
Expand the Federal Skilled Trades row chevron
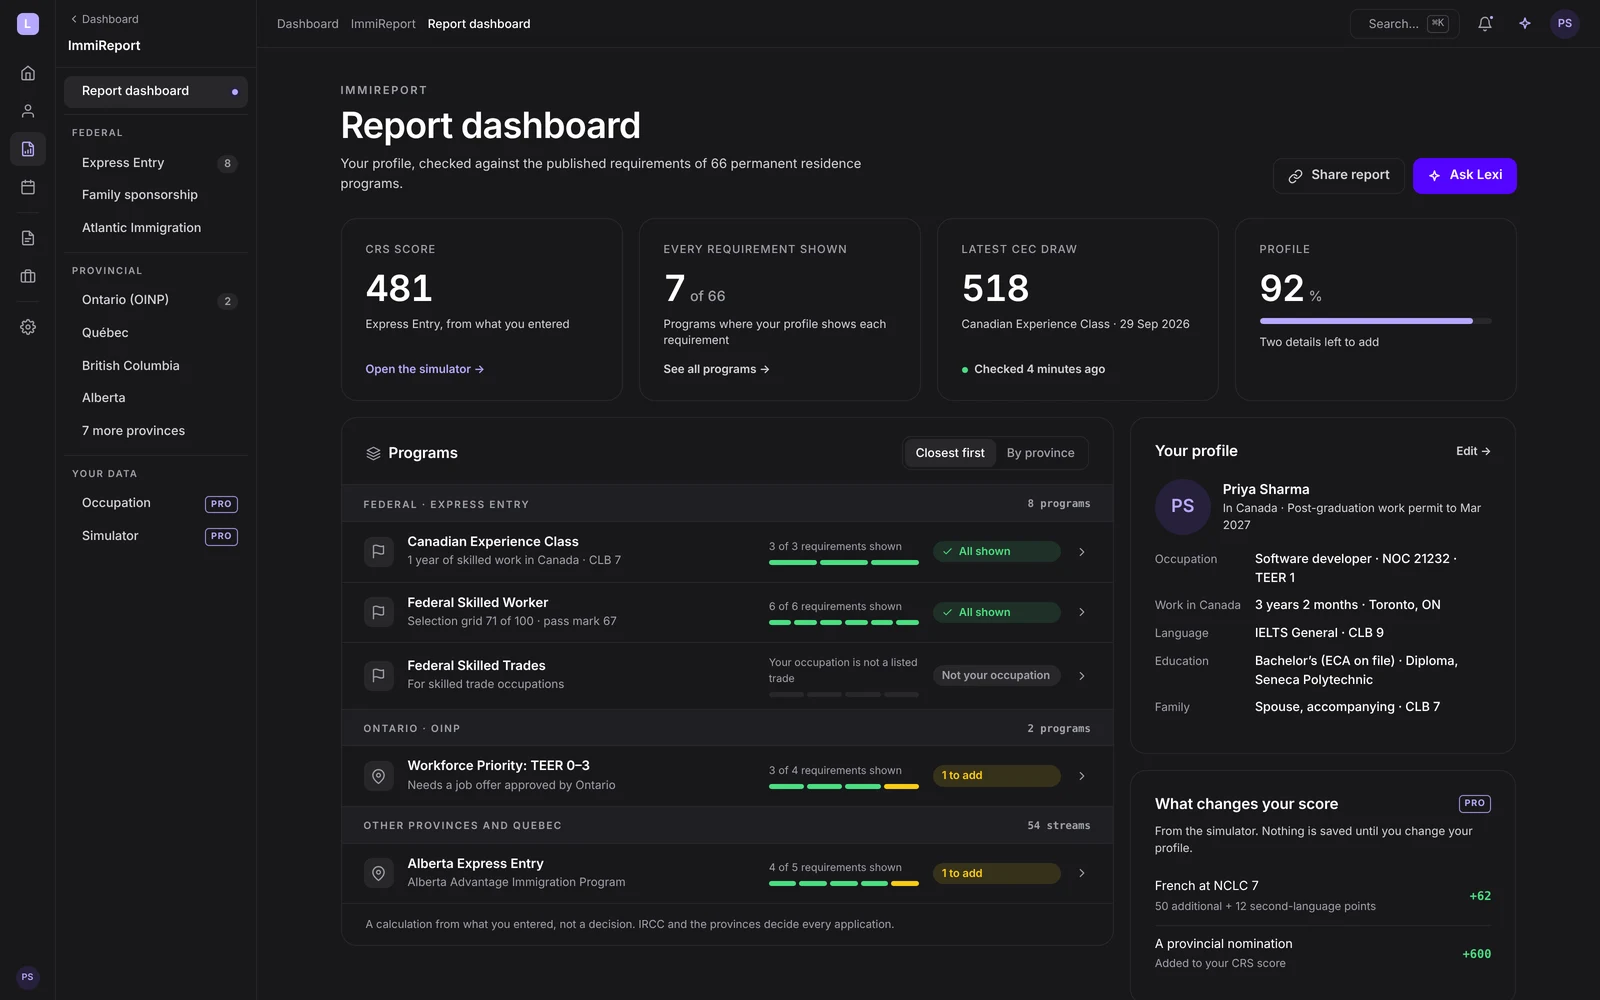click(x=1082, y=676)
